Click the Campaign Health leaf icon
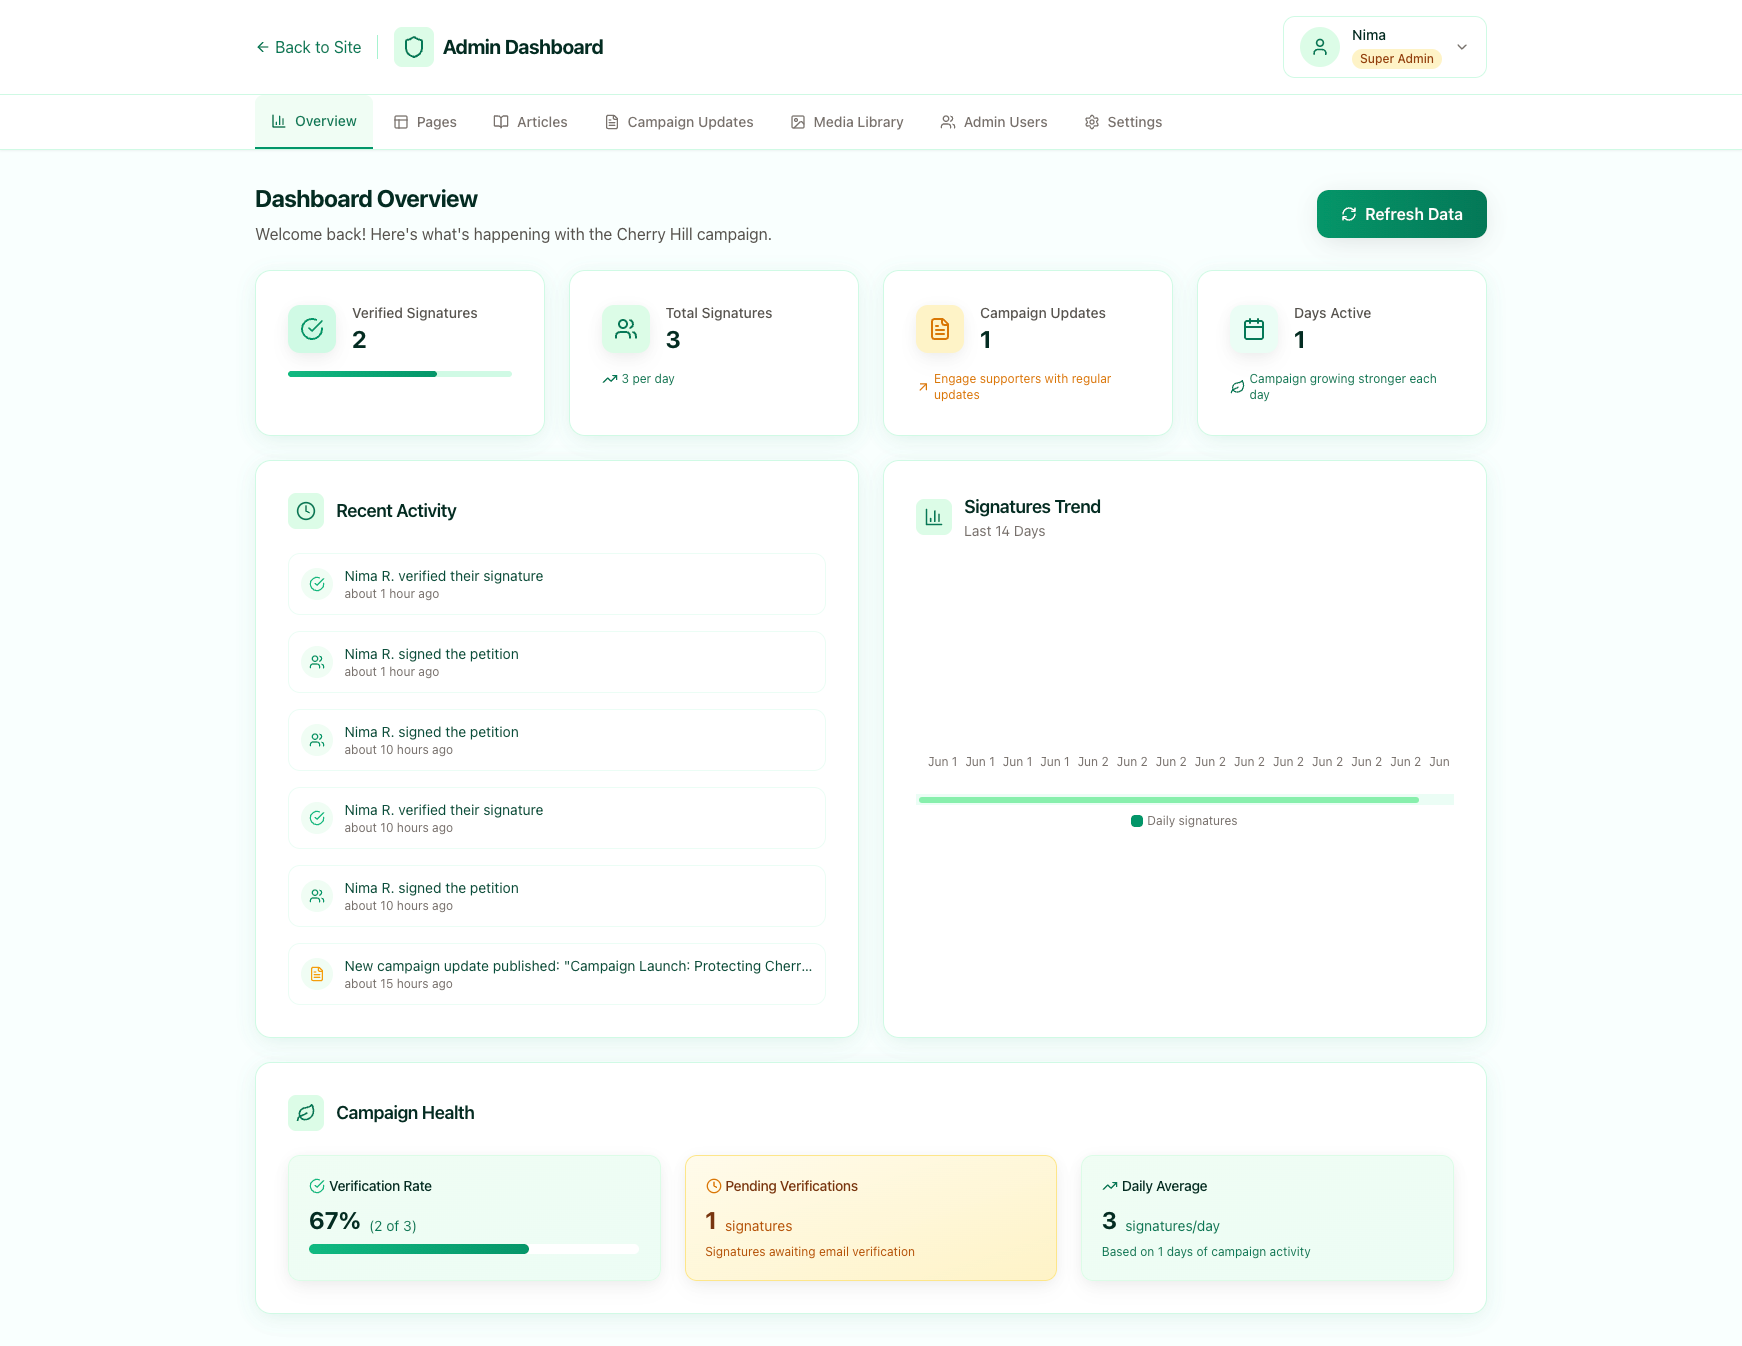 [x=306, y=1113]
